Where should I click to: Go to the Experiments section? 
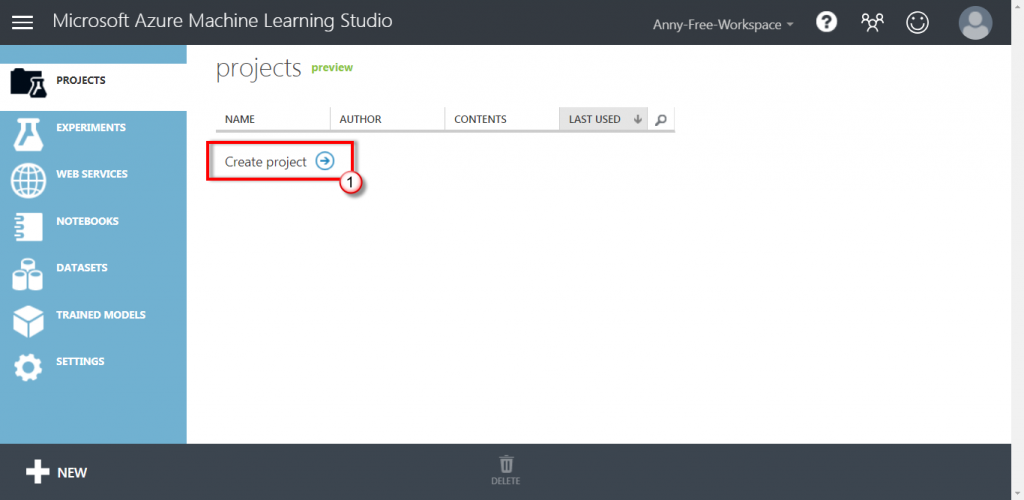[x=93, y=134]
